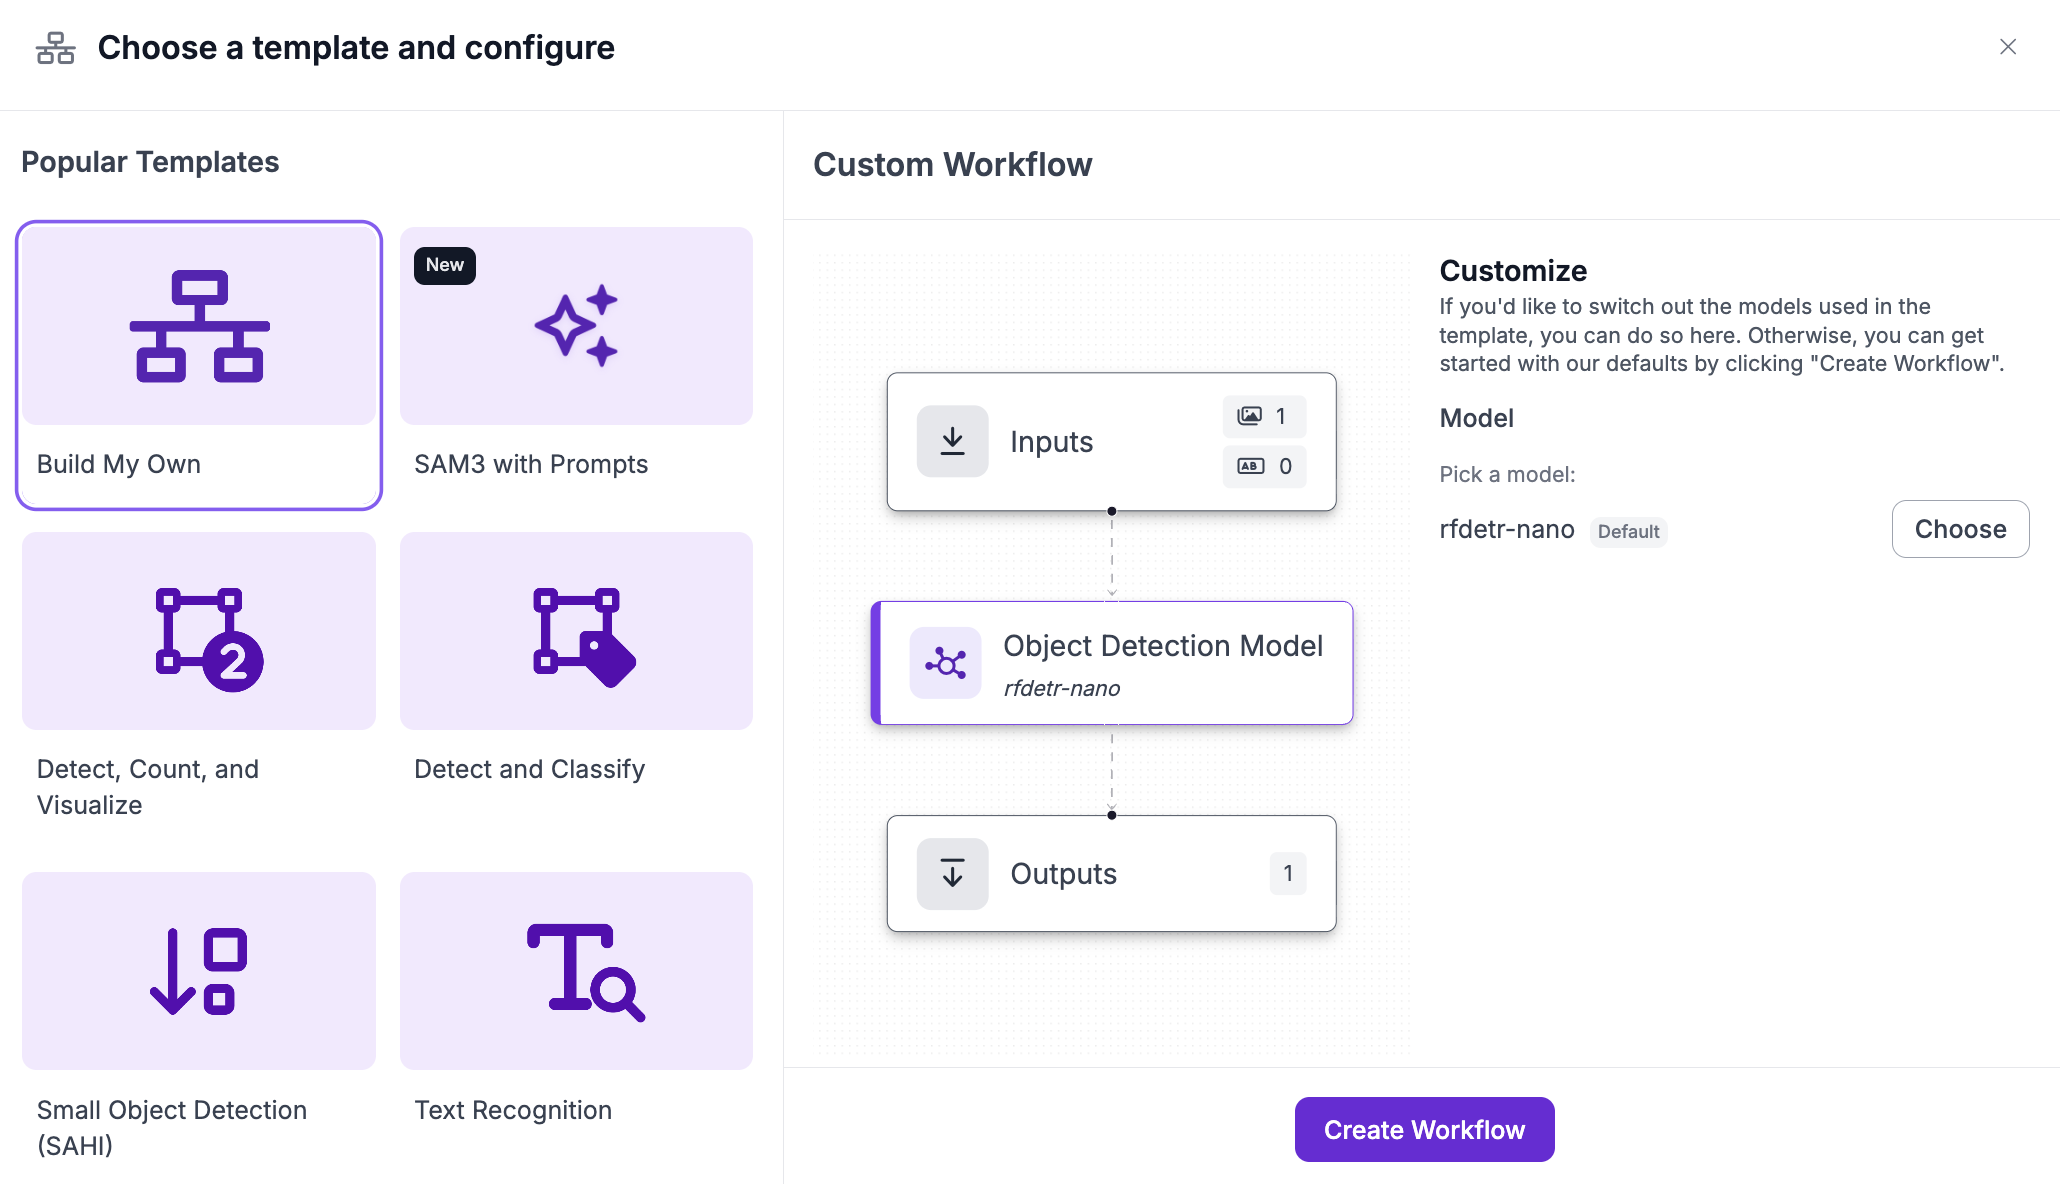The height and width of the screenshot is (1184, 2060).
Task: Click the Inputs download arrow icon
Action: point(952,441)
